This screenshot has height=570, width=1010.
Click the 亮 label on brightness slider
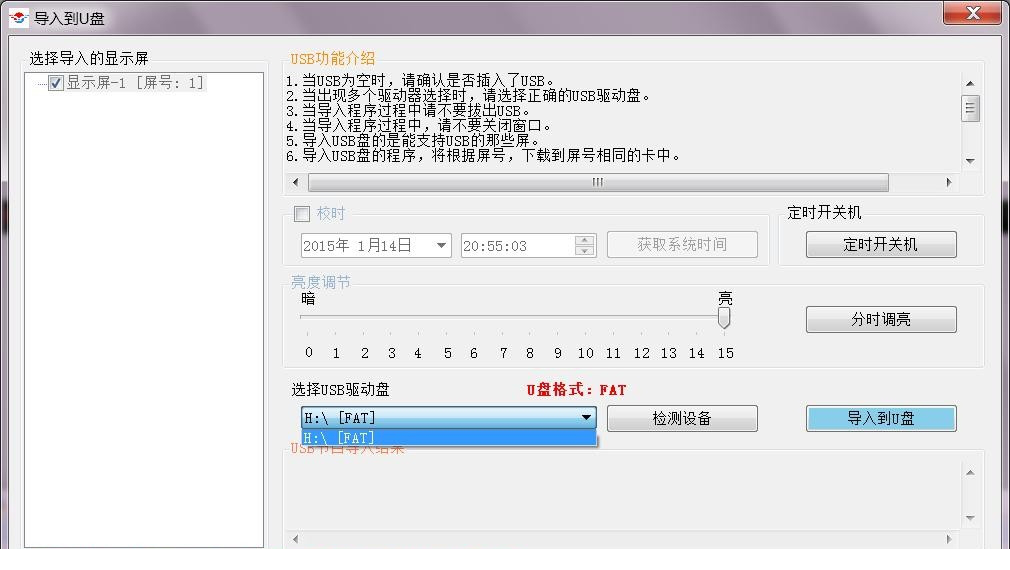click(725, 298)
